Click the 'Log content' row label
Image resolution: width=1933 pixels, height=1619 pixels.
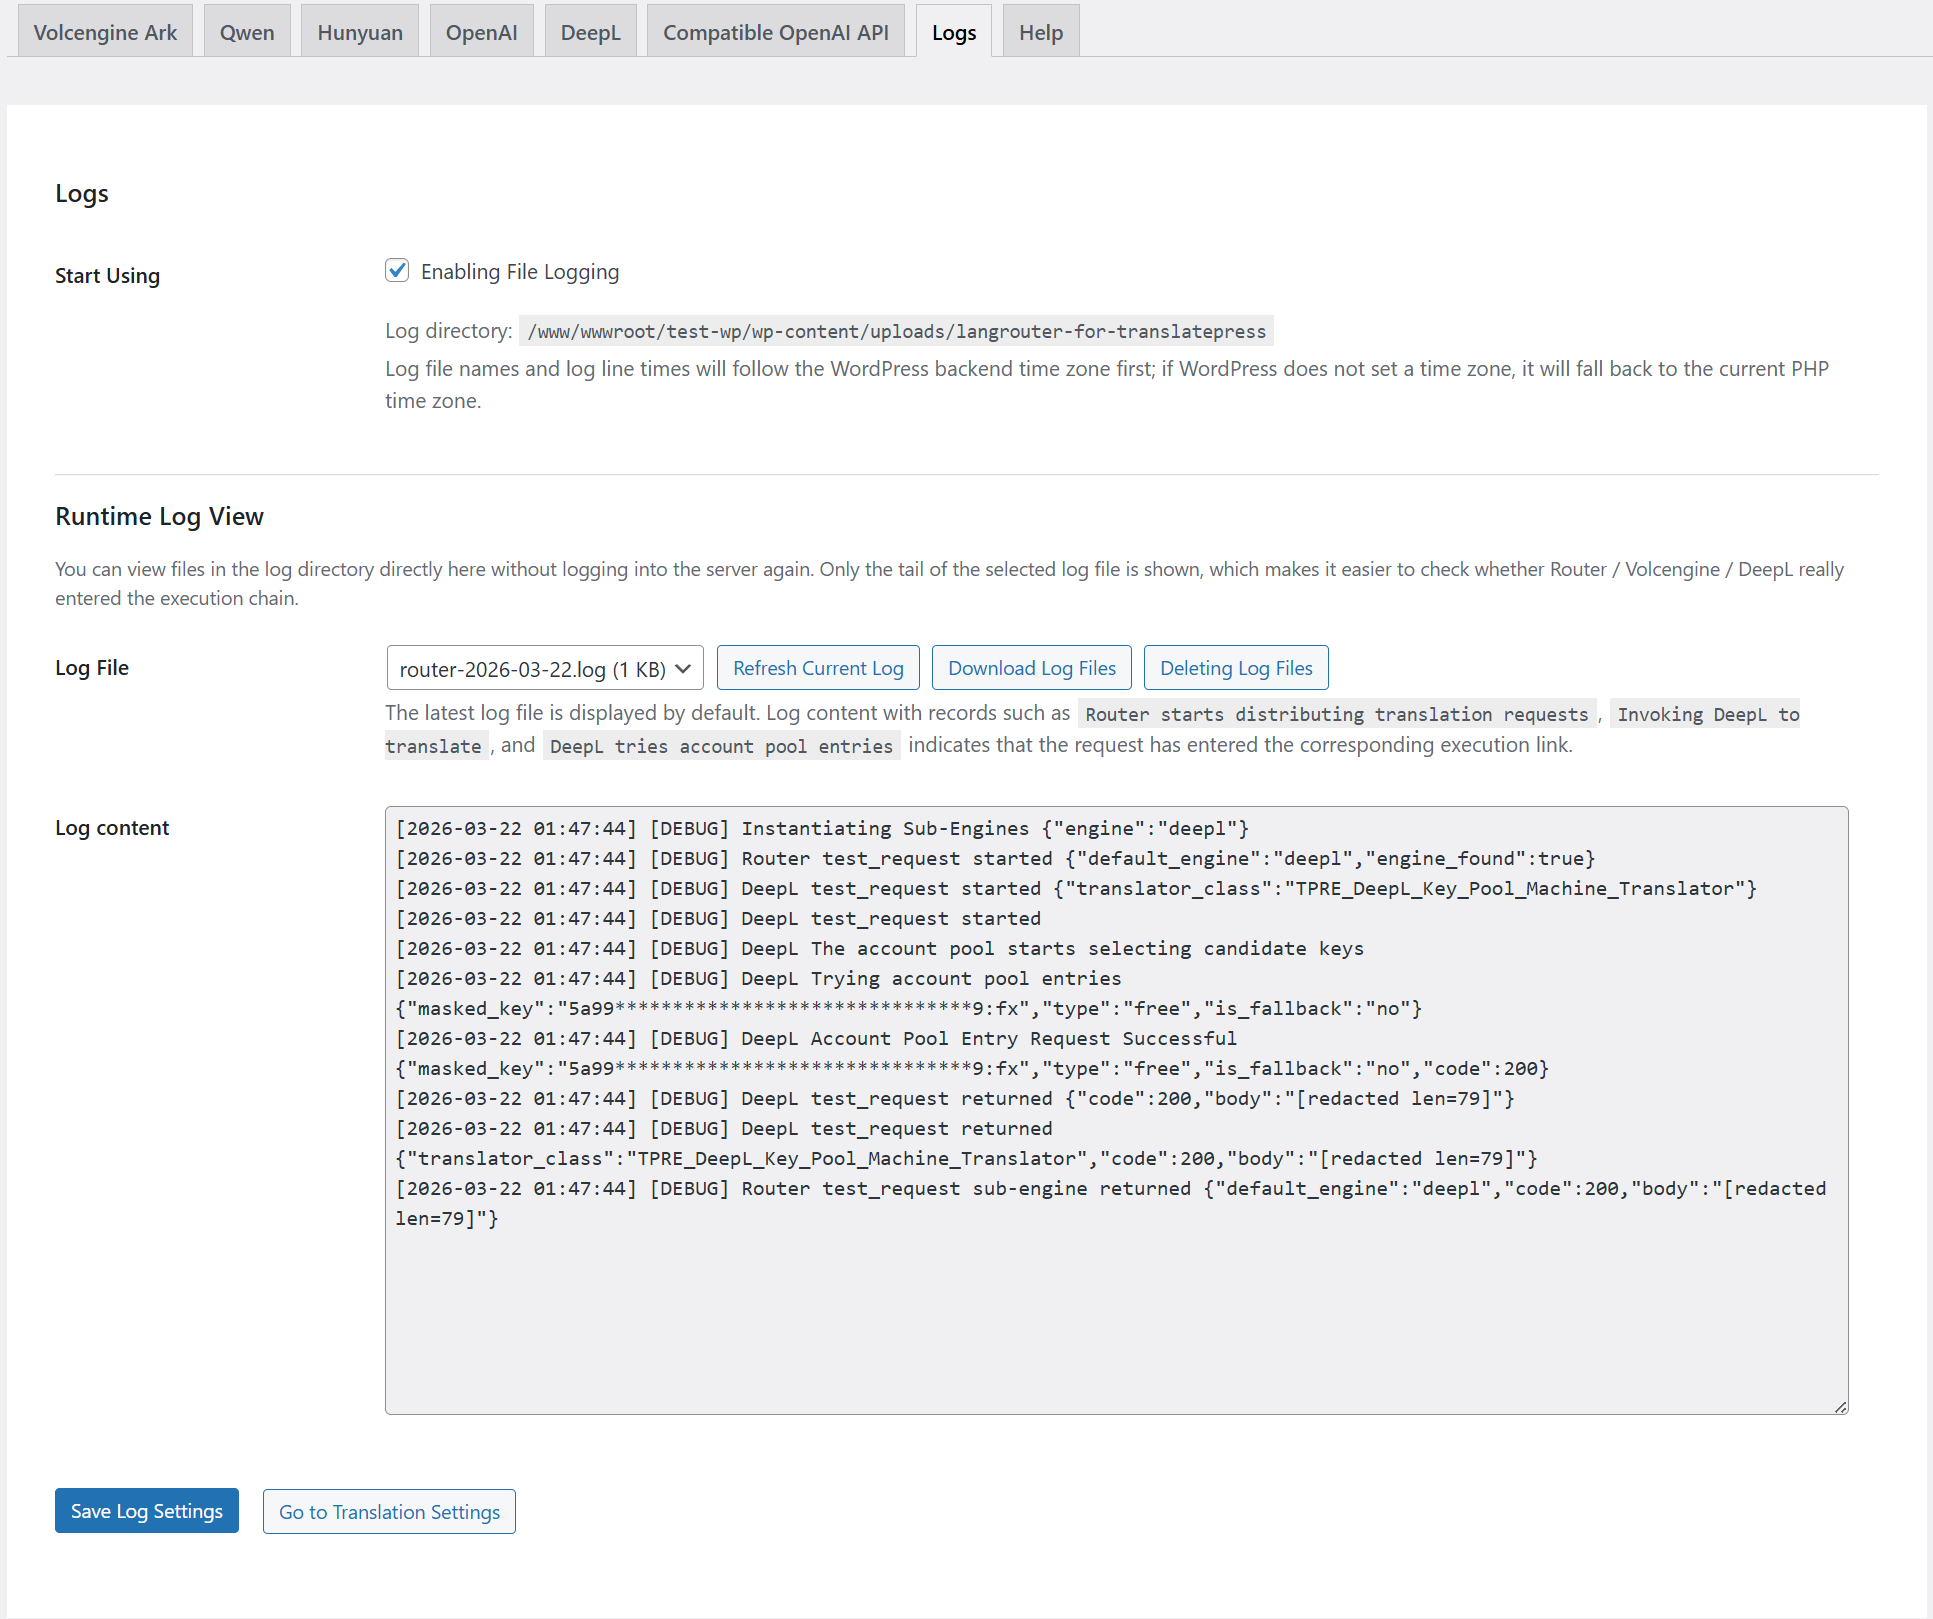click(x=112, y=828)
